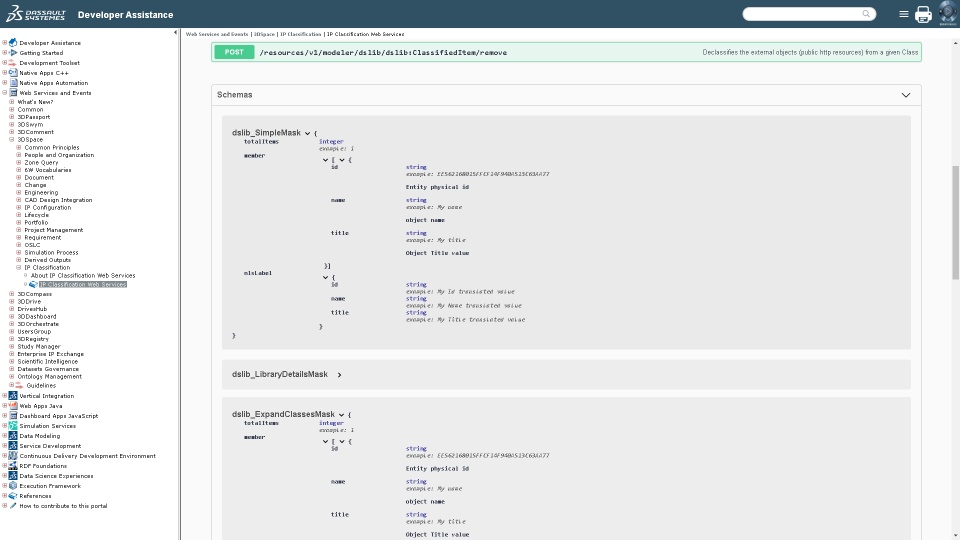This screenshot has width=960, height=540.
Task: Click the Dashboard Apps JavaScript icon
Action: [x=13, y=416]
